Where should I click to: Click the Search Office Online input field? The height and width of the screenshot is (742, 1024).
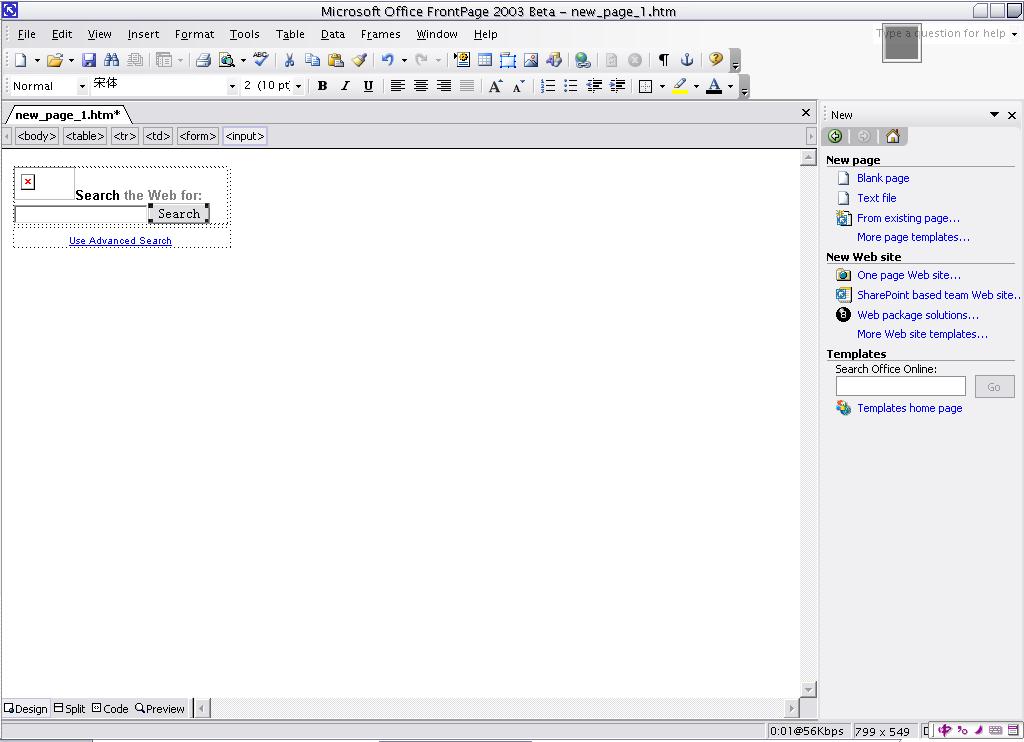click(900, 387)
